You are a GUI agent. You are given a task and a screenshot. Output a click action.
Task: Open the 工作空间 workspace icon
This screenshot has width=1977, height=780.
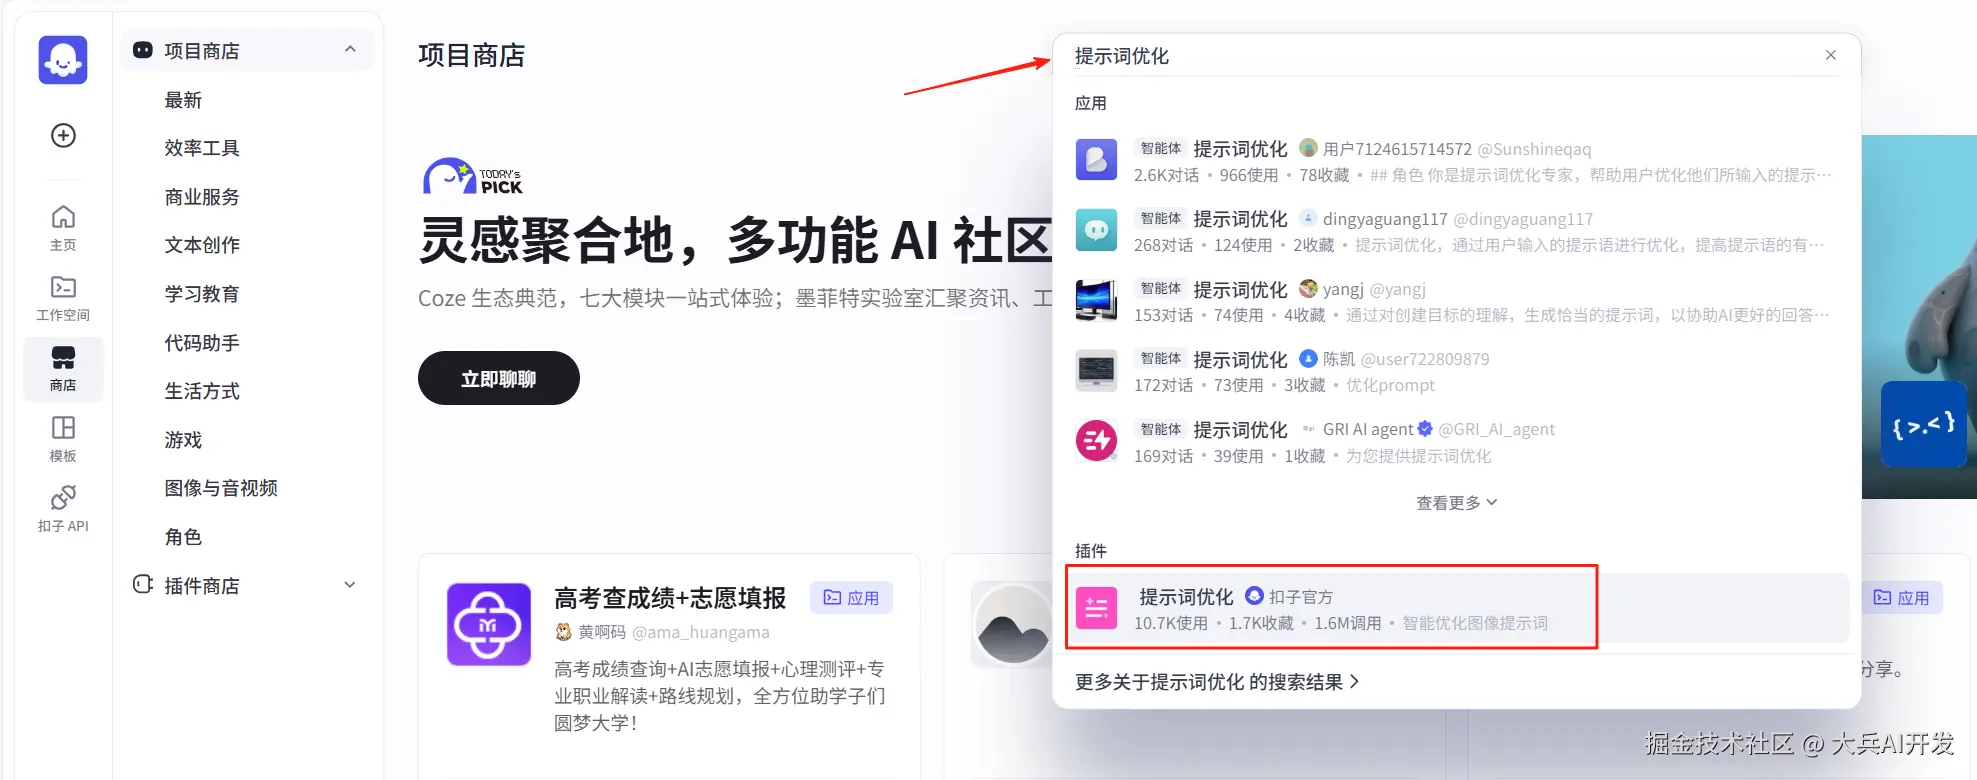pyautogui.click(x=63, y=298)
